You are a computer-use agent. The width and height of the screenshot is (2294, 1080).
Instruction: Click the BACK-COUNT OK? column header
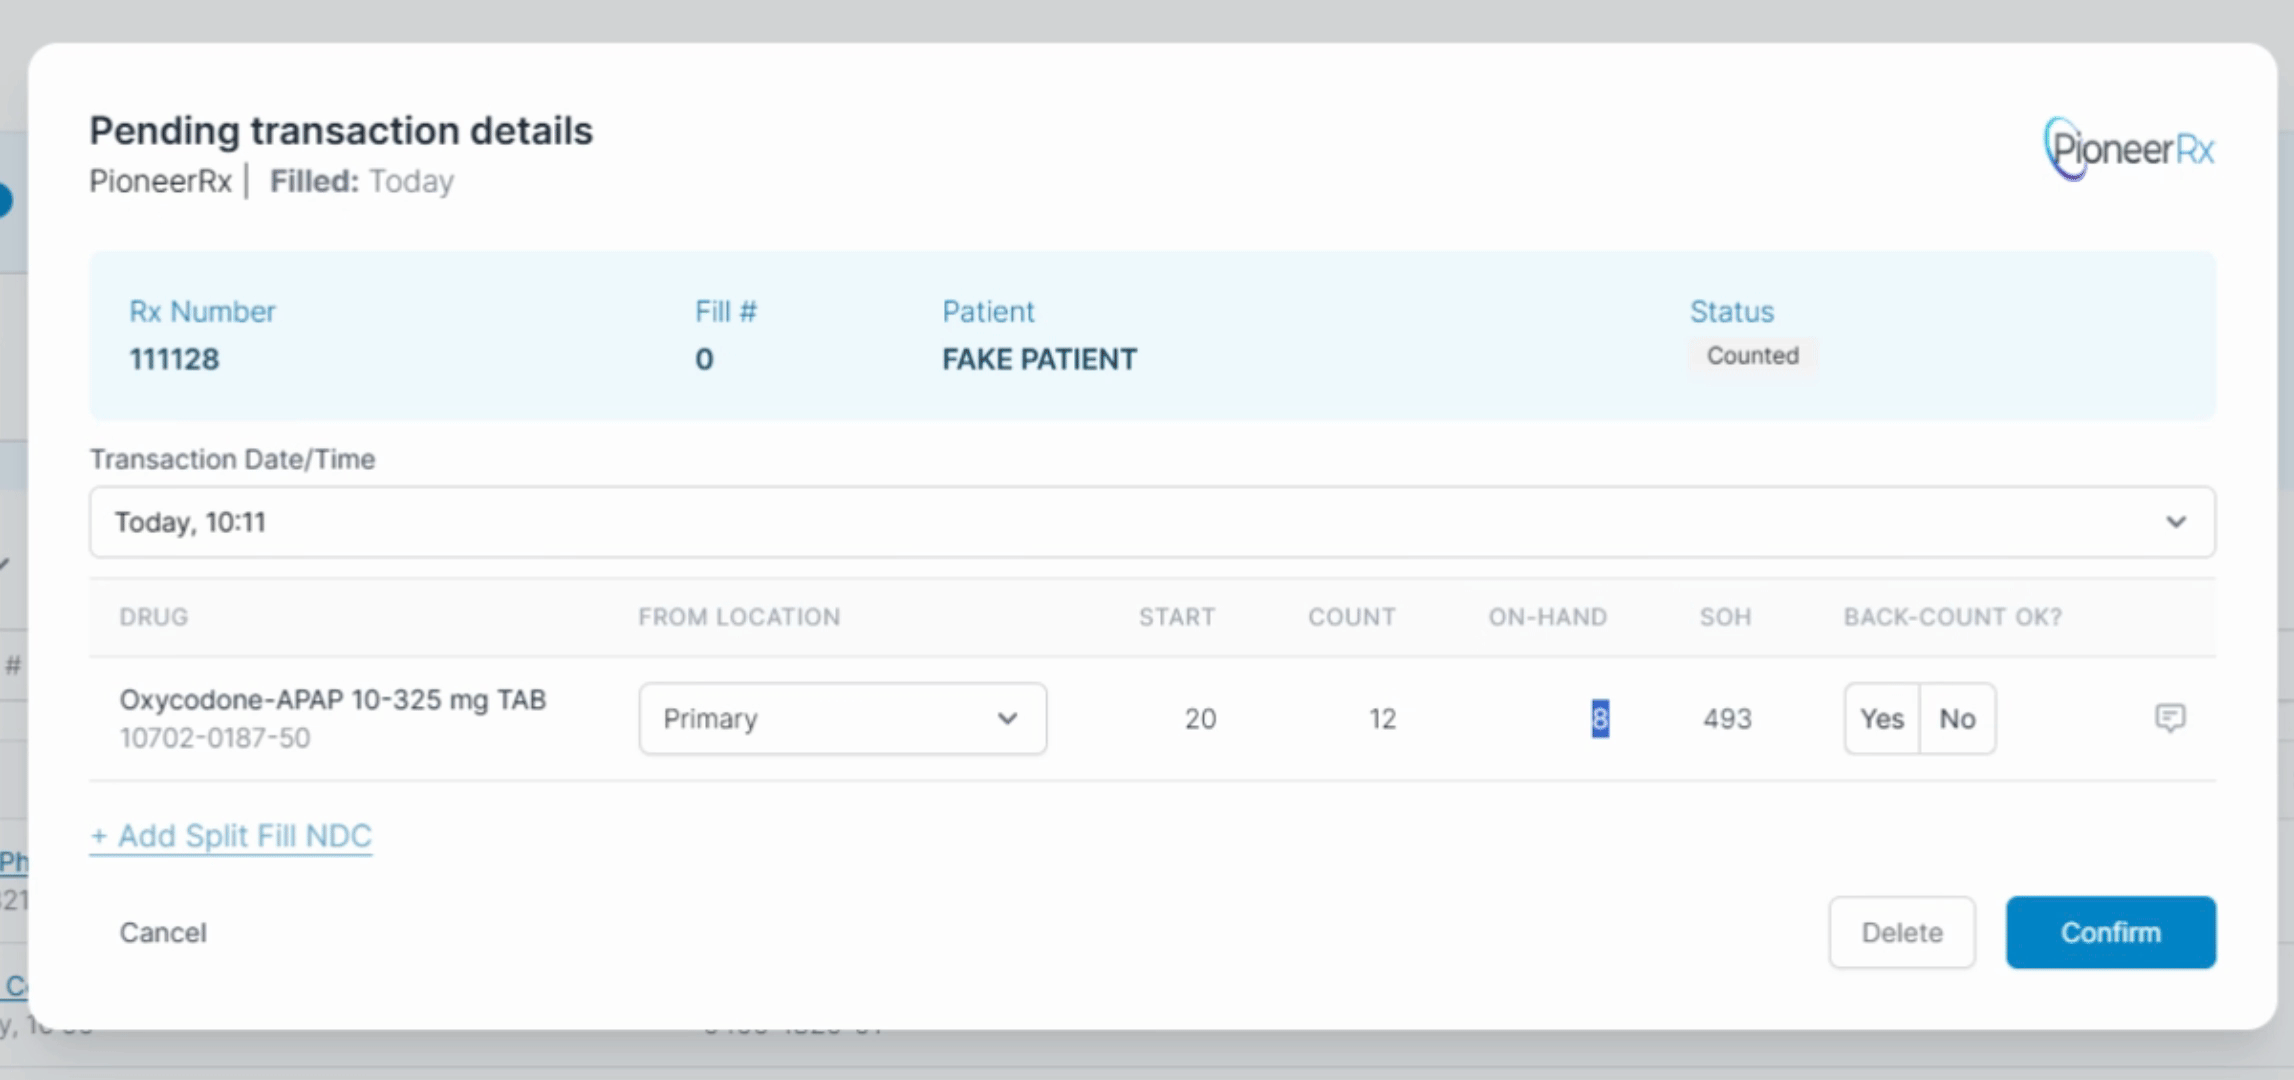click(1953, 617)
